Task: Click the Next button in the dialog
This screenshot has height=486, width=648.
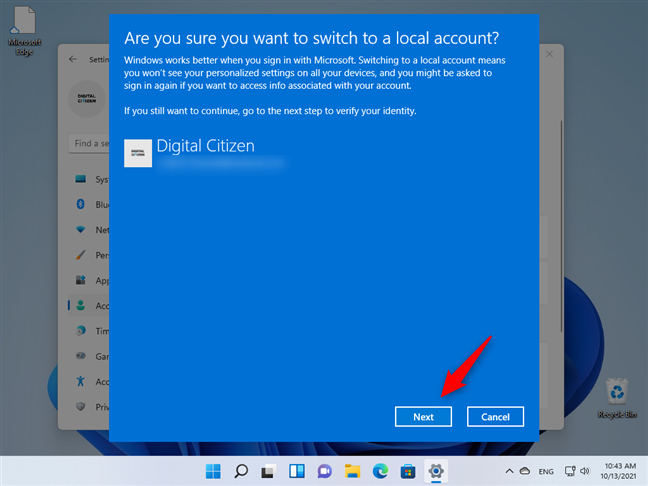Action: [x=423, y=417]
